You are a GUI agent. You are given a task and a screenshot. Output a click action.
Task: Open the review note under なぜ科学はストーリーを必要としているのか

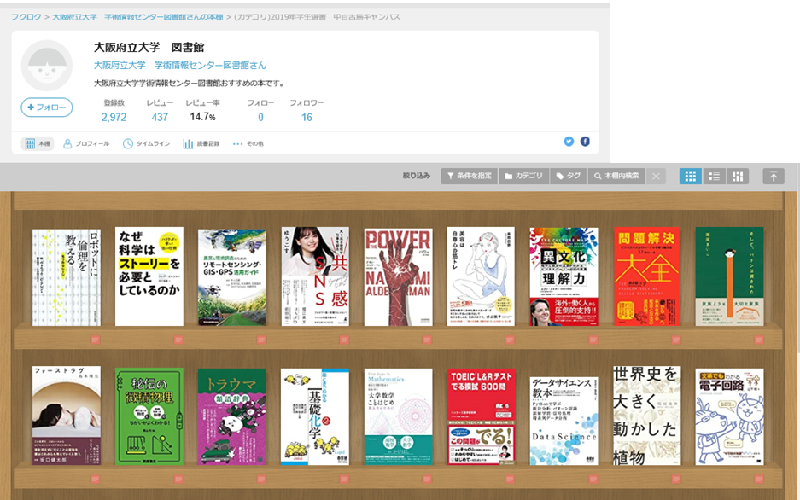178,339
